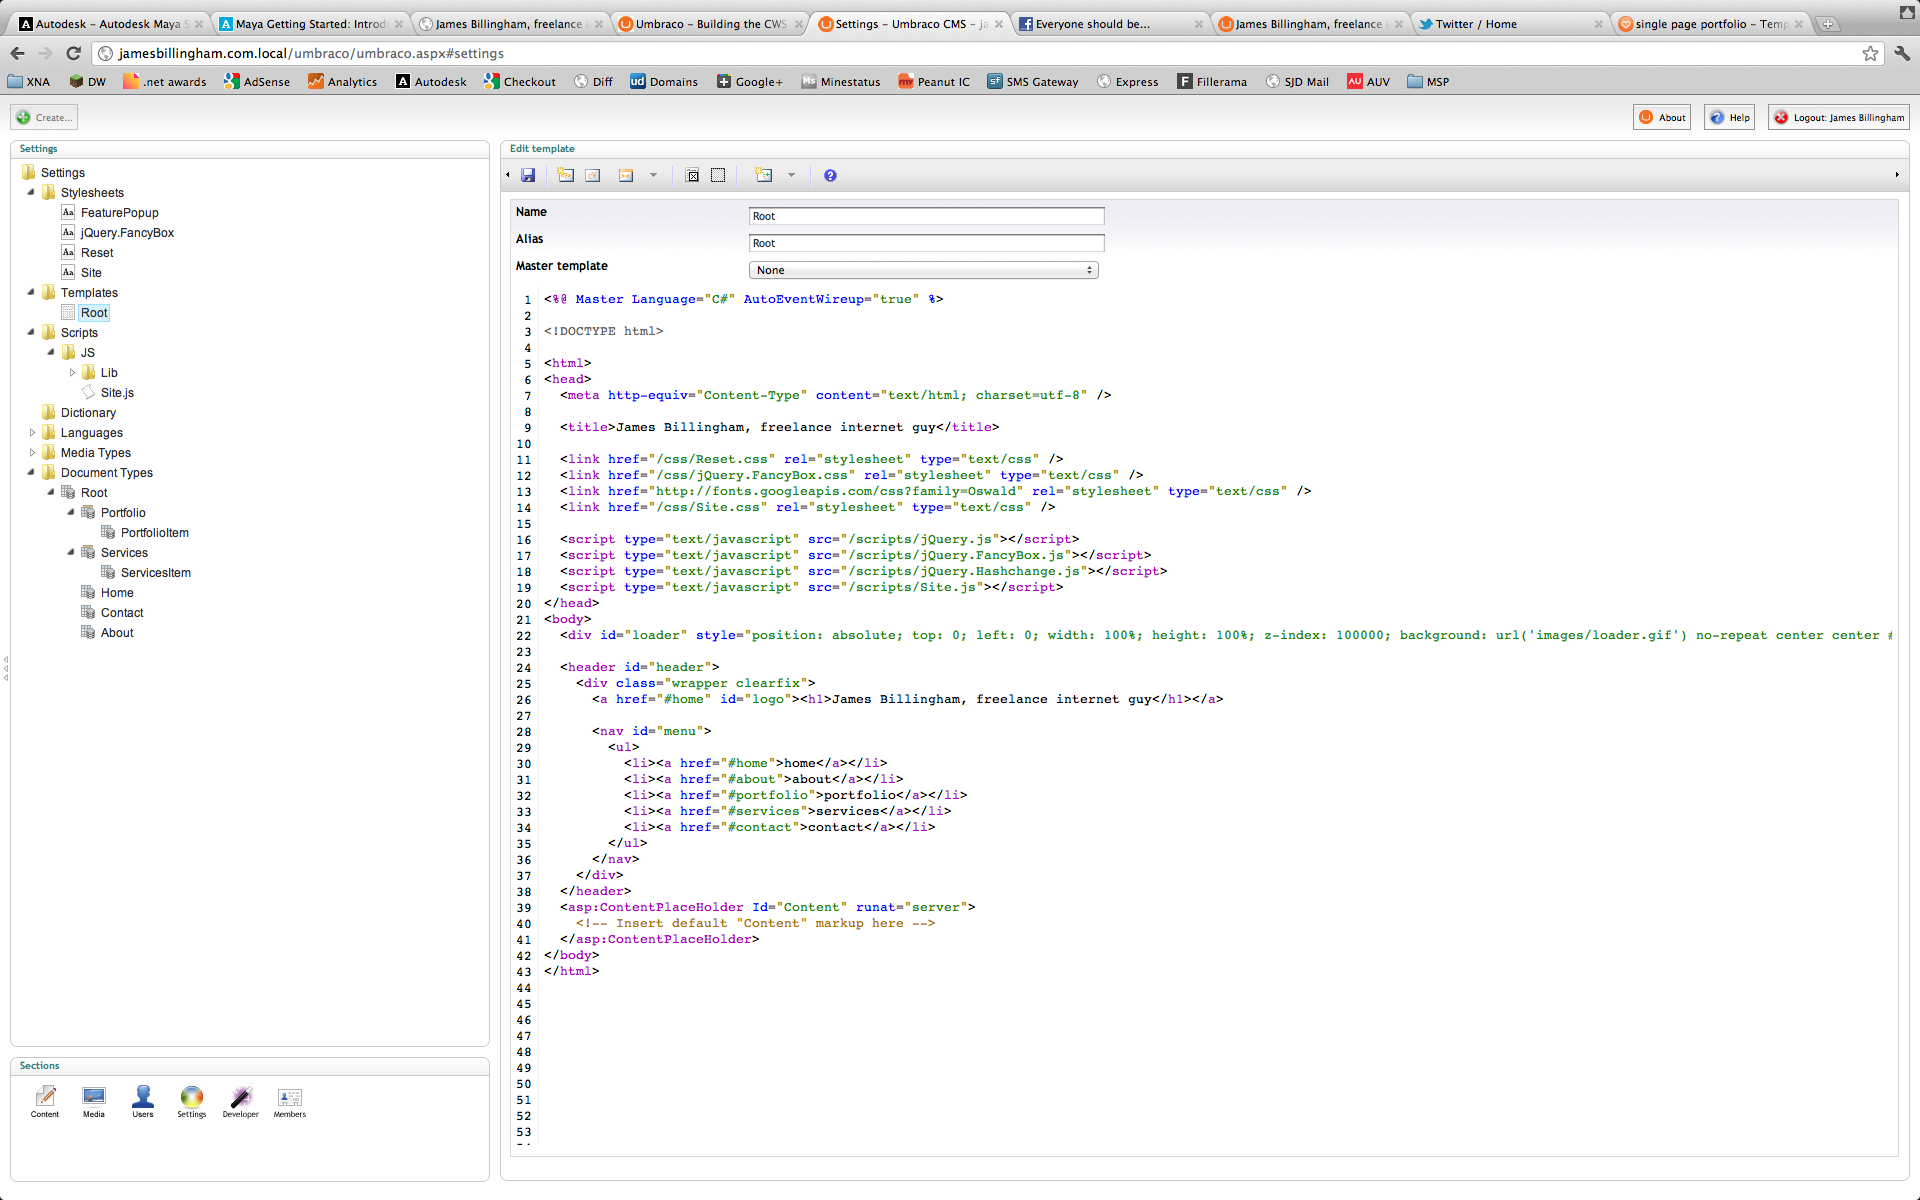
Task: Collapse the Document Types folder
Action: point(31,472)
